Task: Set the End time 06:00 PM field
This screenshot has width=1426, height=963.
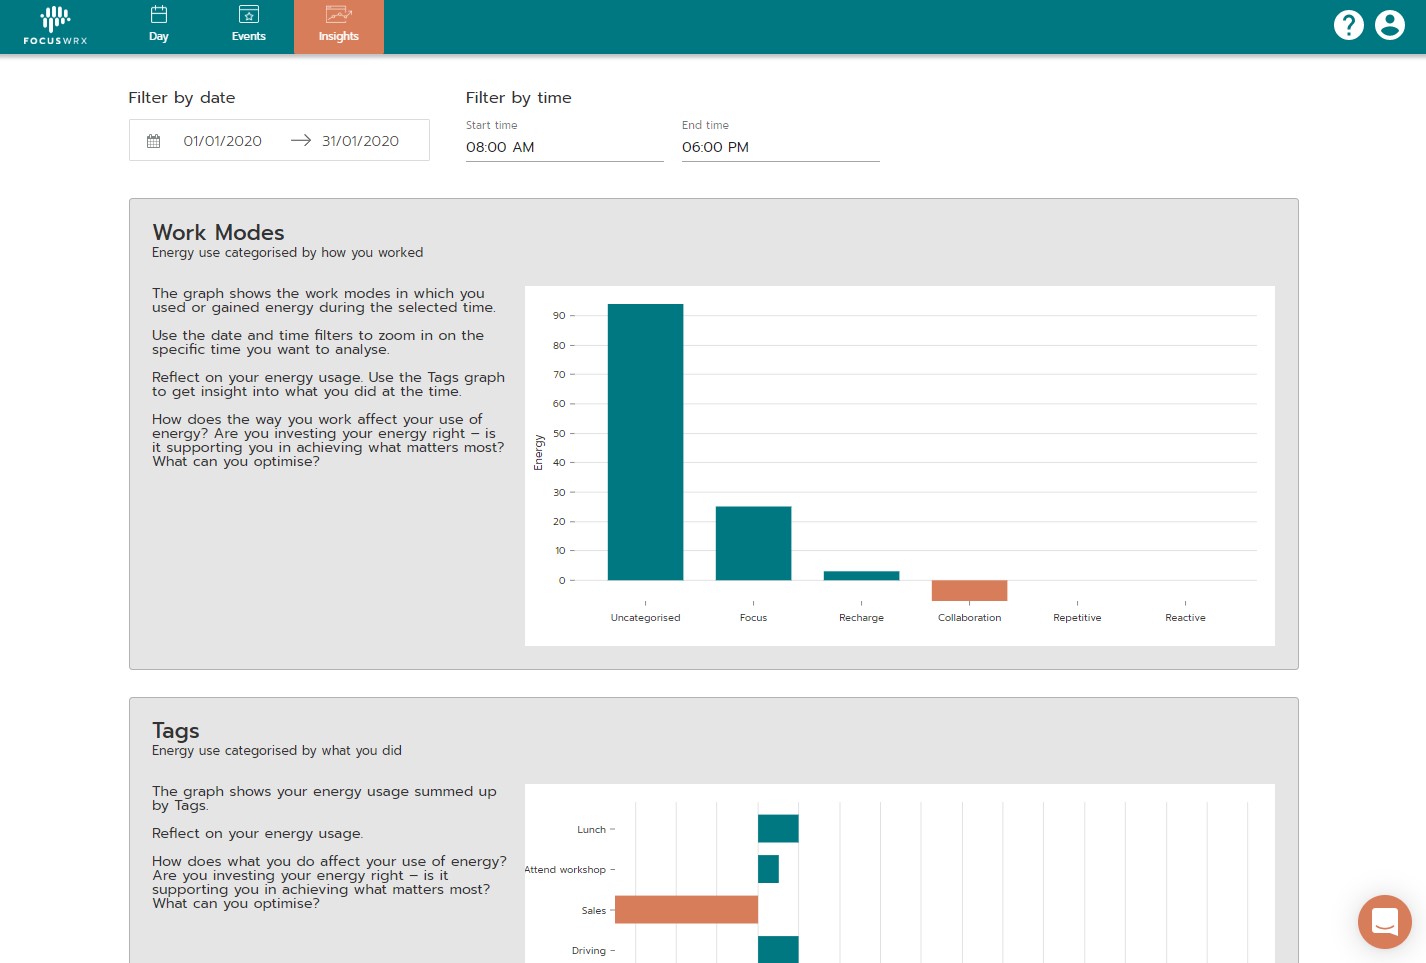Action: [780, 147]
